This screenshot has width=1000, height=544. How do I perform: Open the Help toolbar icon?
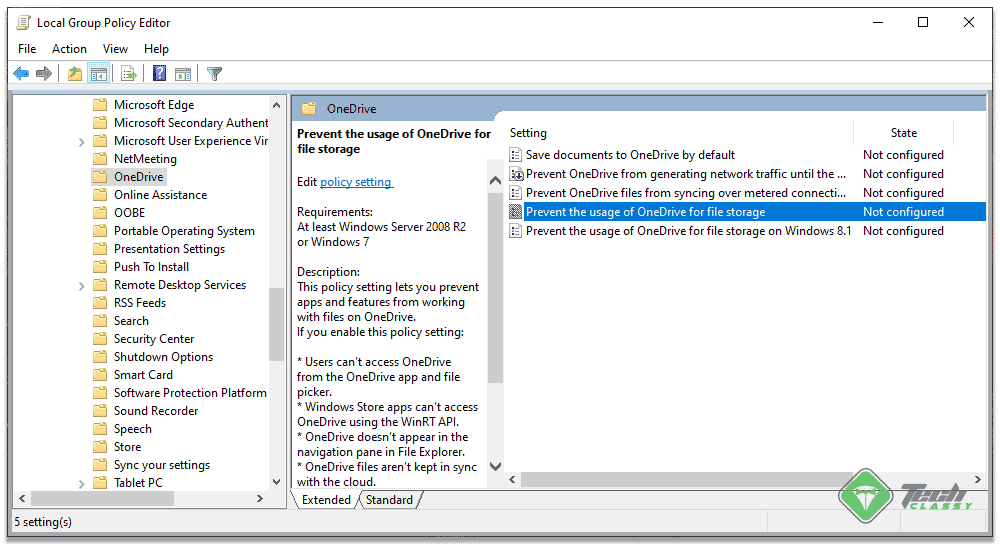pos(159,74)
